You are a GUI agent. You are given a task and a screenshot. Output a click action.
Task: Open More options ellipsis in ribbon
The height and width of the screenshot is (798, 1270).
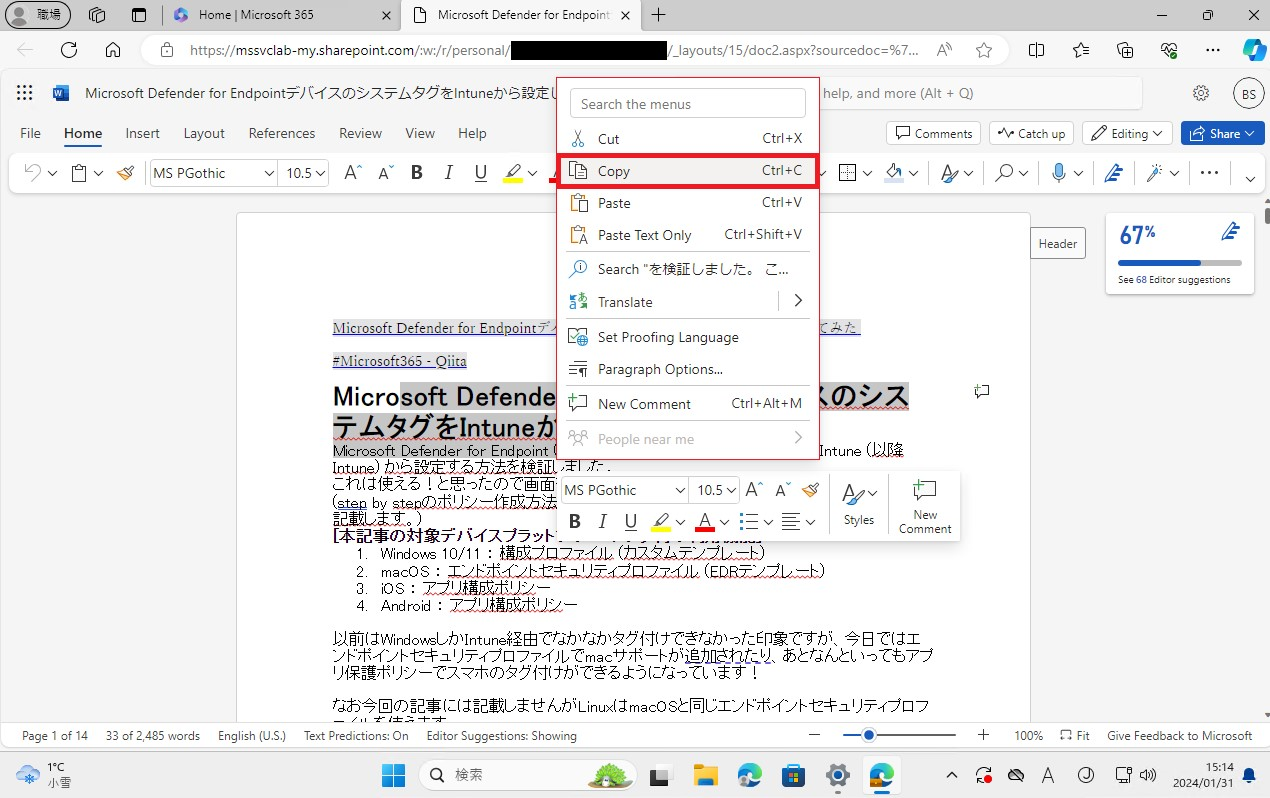pos(1209,173)
